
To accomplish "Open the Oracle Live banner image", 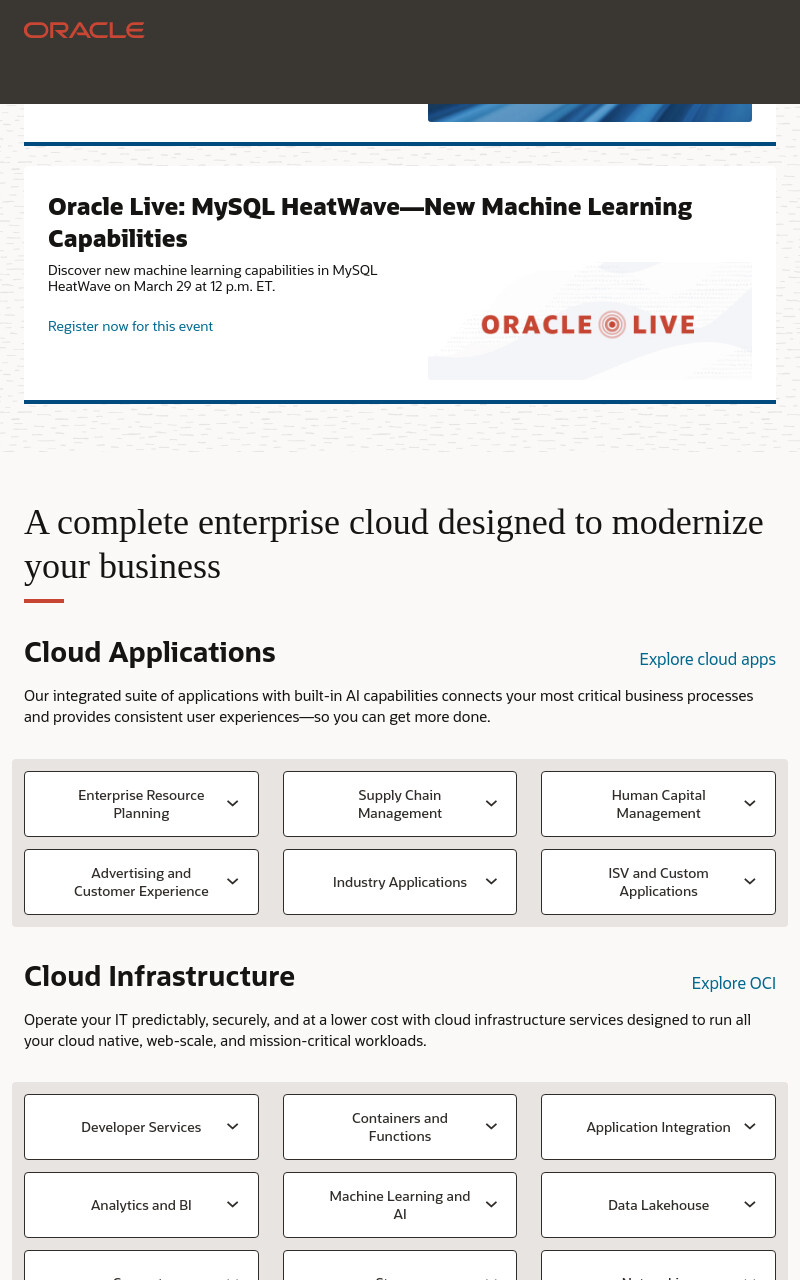I will click(590, 321).
